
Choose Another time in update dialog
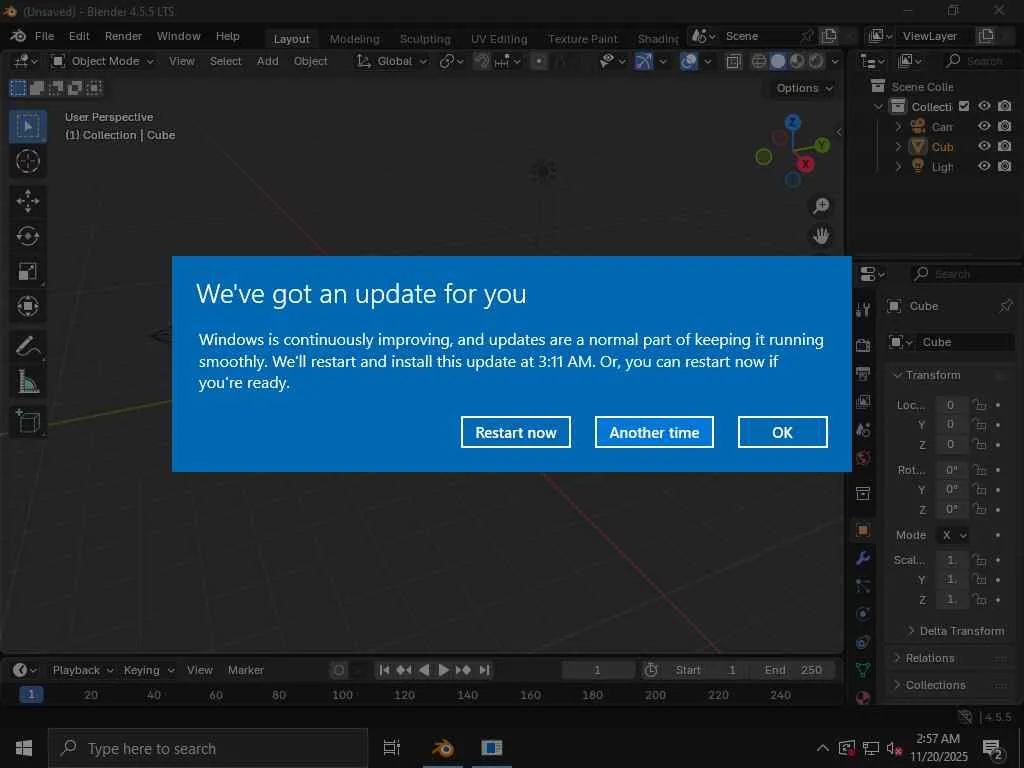click(x=654, y=432)
